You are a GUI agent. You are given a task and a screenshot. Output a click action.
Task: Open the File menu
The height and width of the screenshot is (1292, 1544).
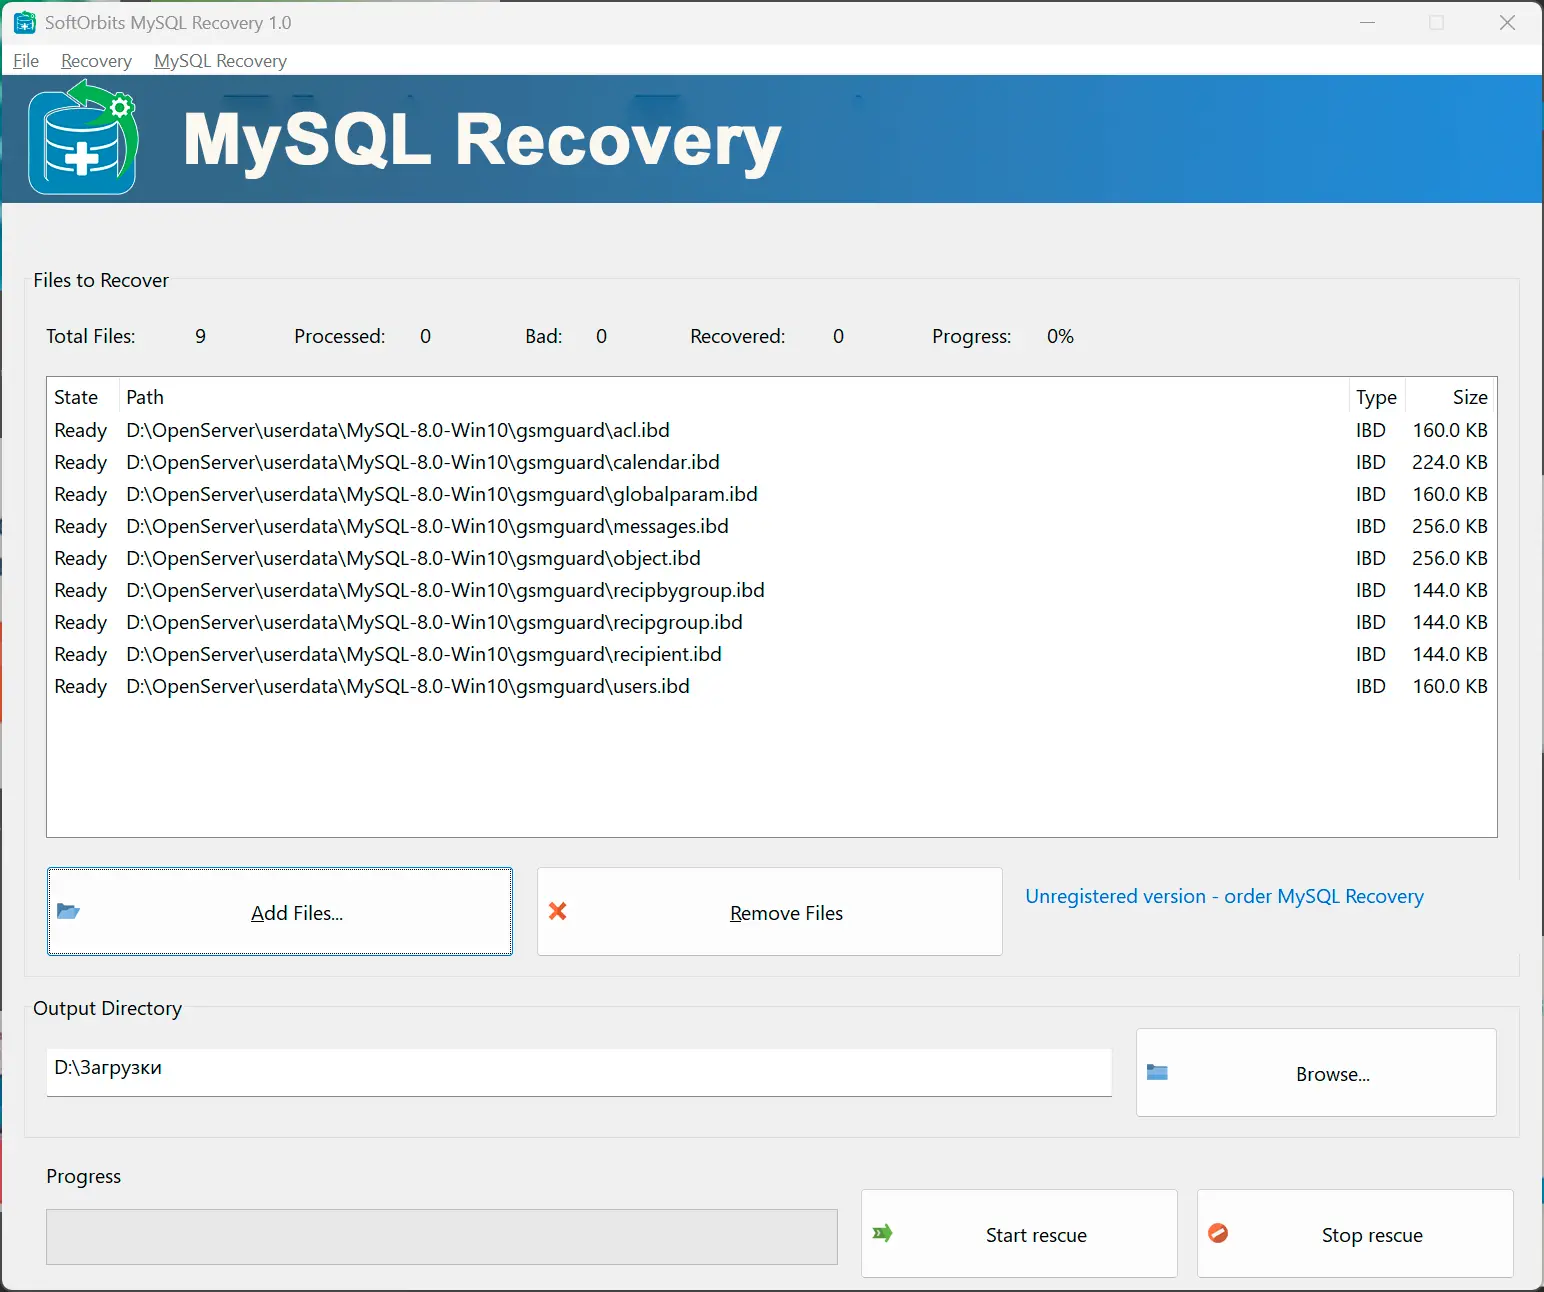(x=26, y=61)
